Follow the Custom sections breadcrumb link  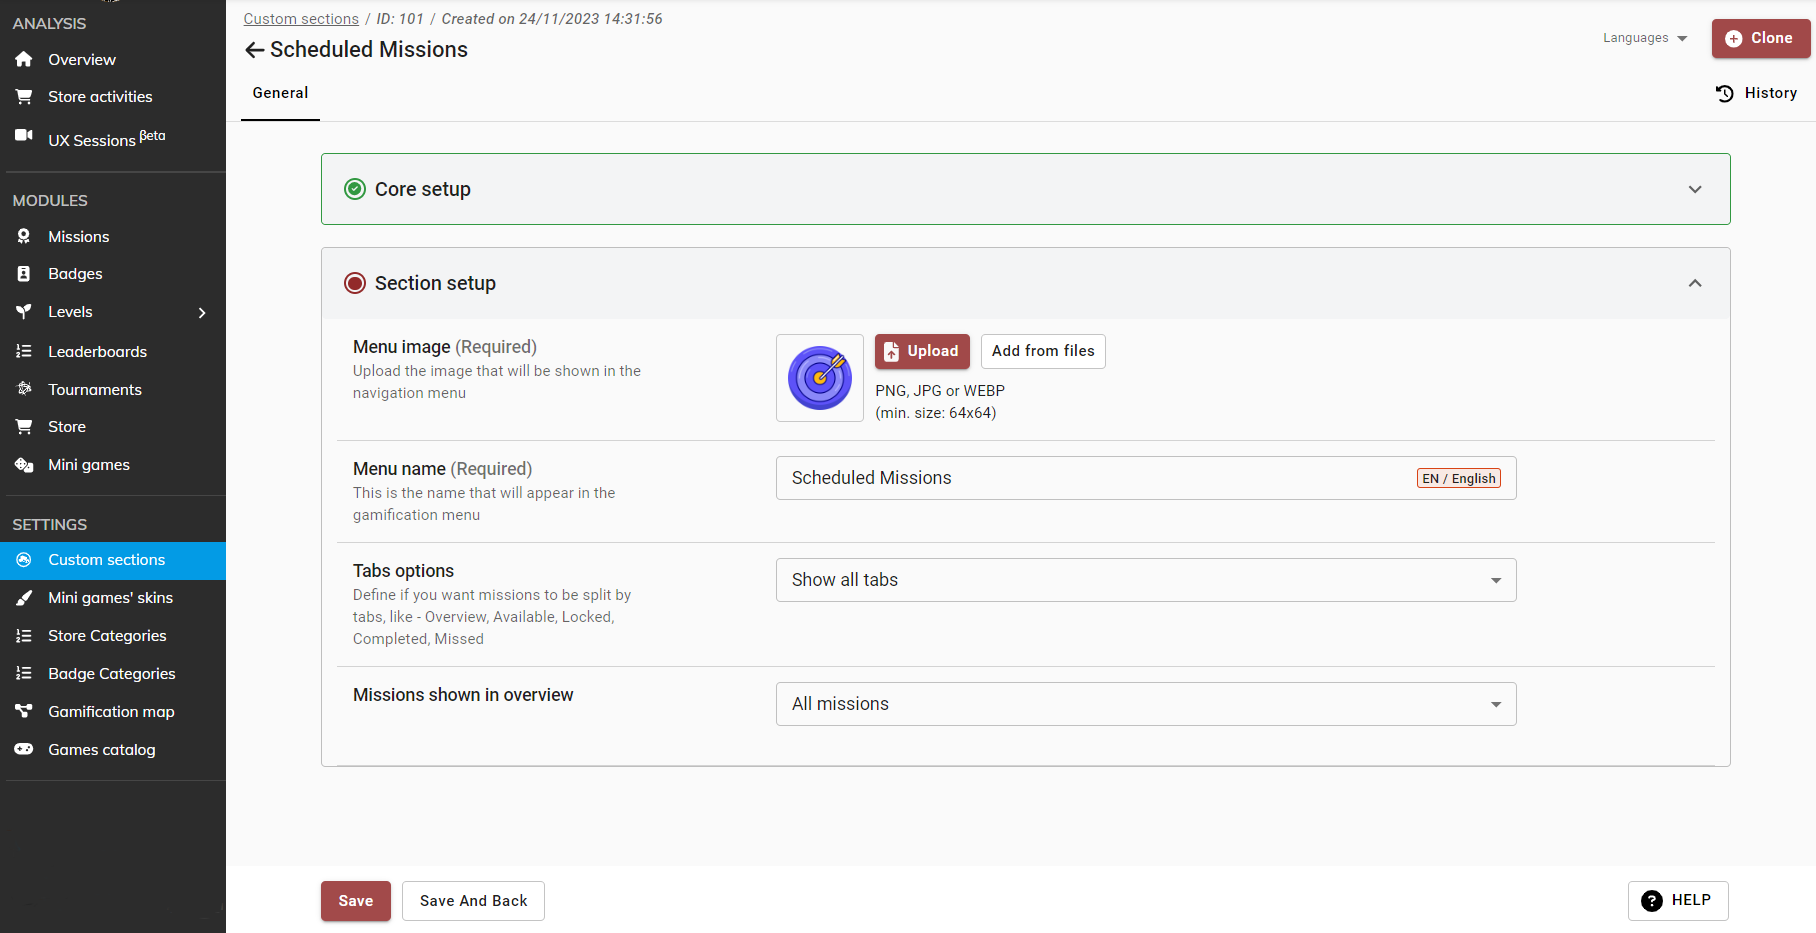point(301,19)
